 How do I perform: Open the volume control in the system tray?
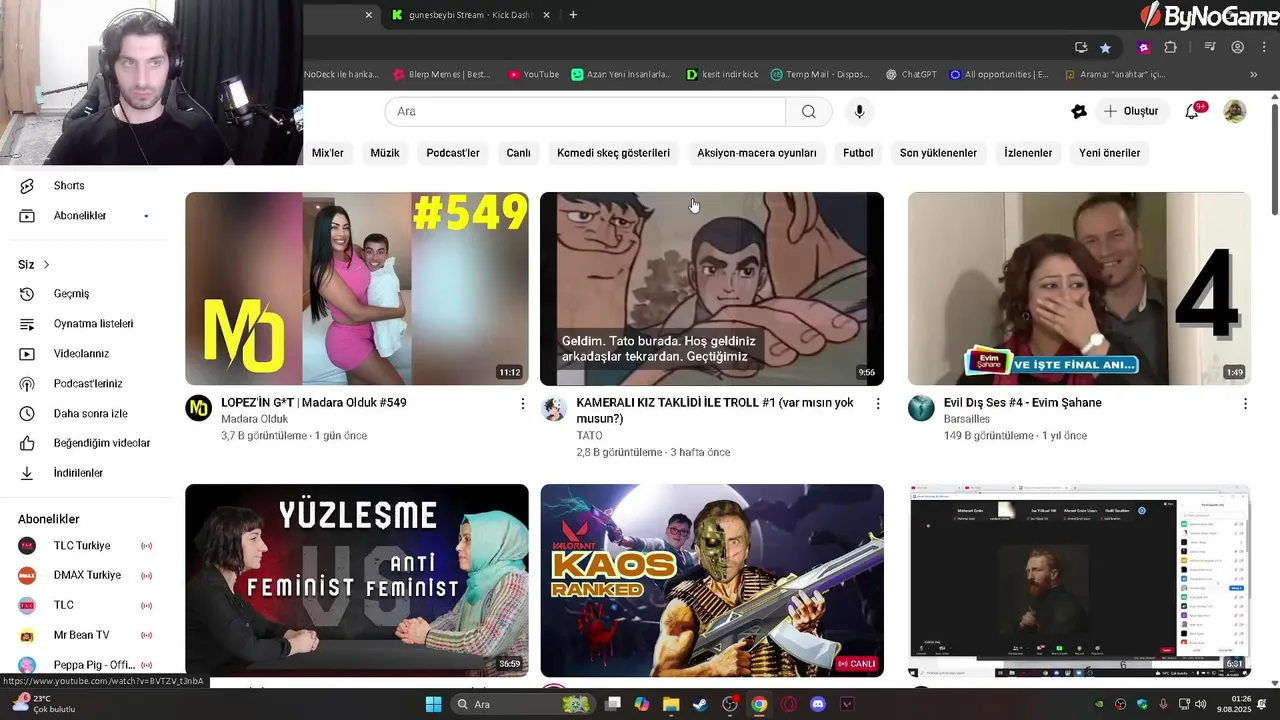coord(1200,704)
